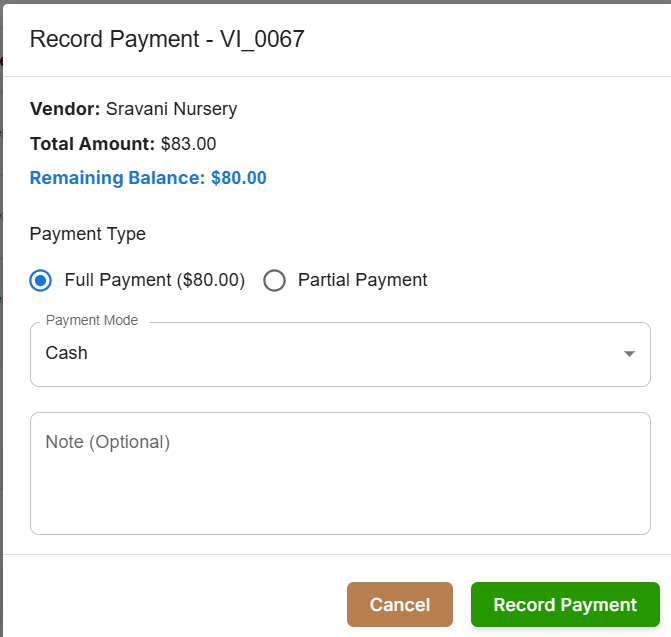Click the 'Note (Optional)' placeholder text
Image resolution: width=671 pixels, height=637 pixels.
tap(108, 442)
